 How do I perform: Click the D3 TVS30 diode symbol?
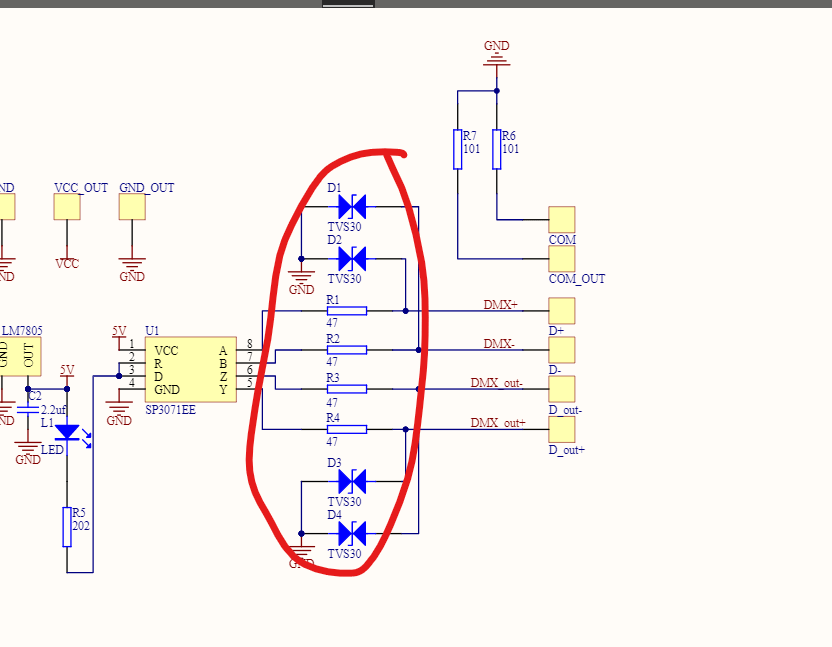pyautogui.click(x=350, y=482)
